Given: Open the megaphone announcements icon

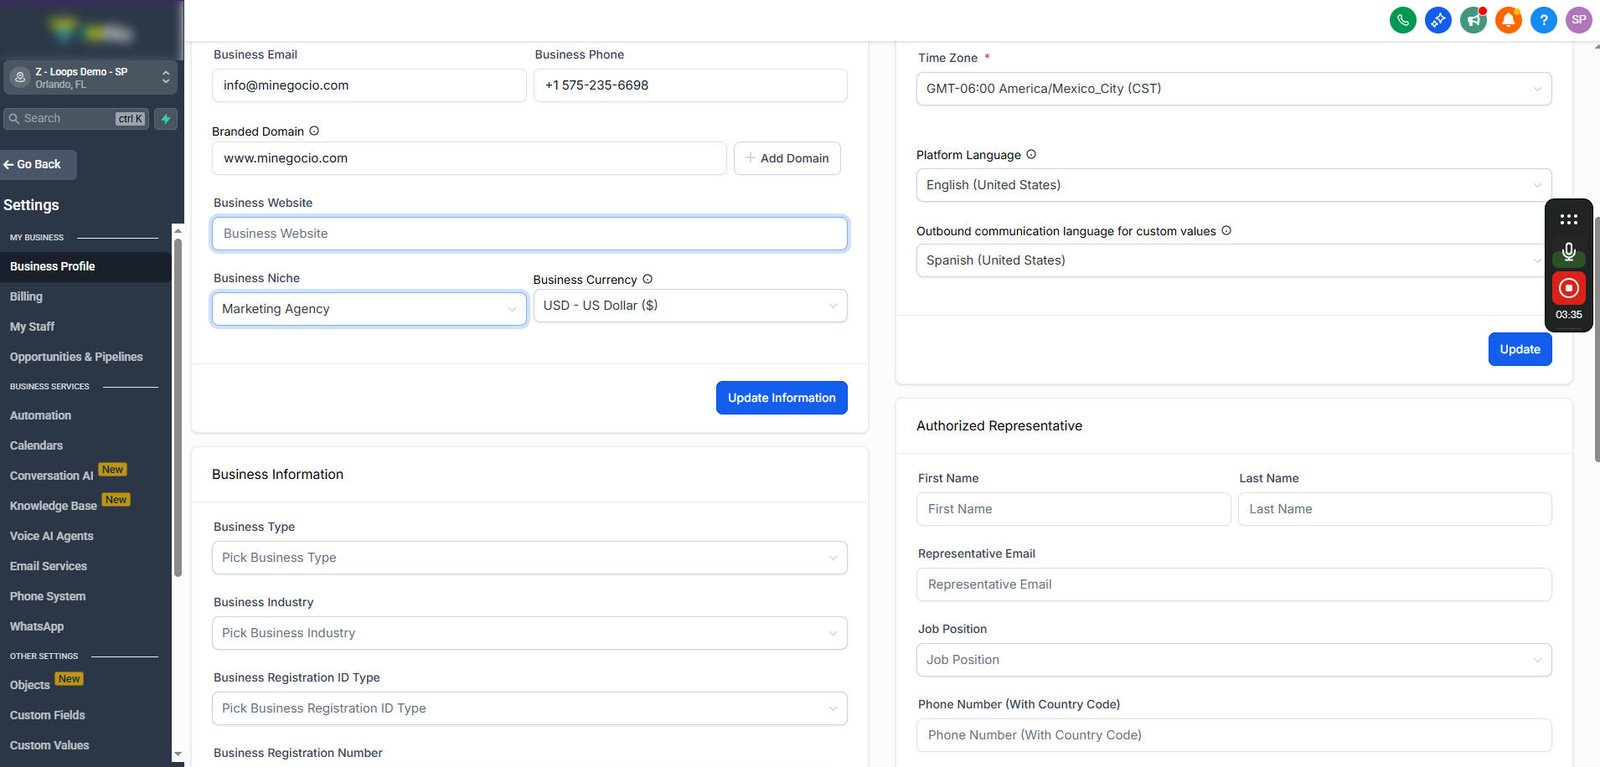Looking at the screenshot, I should (x=1473, y=20).
